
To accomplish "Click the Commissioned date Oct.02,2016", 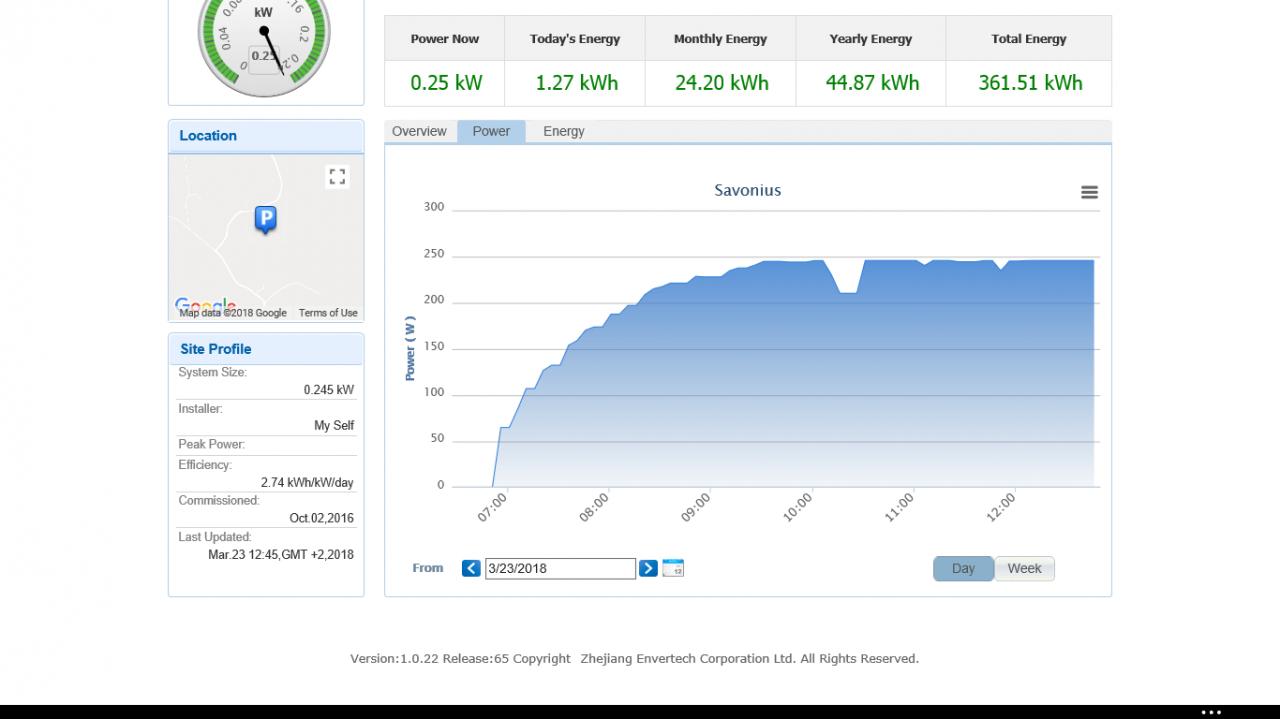I will (322, 518).
